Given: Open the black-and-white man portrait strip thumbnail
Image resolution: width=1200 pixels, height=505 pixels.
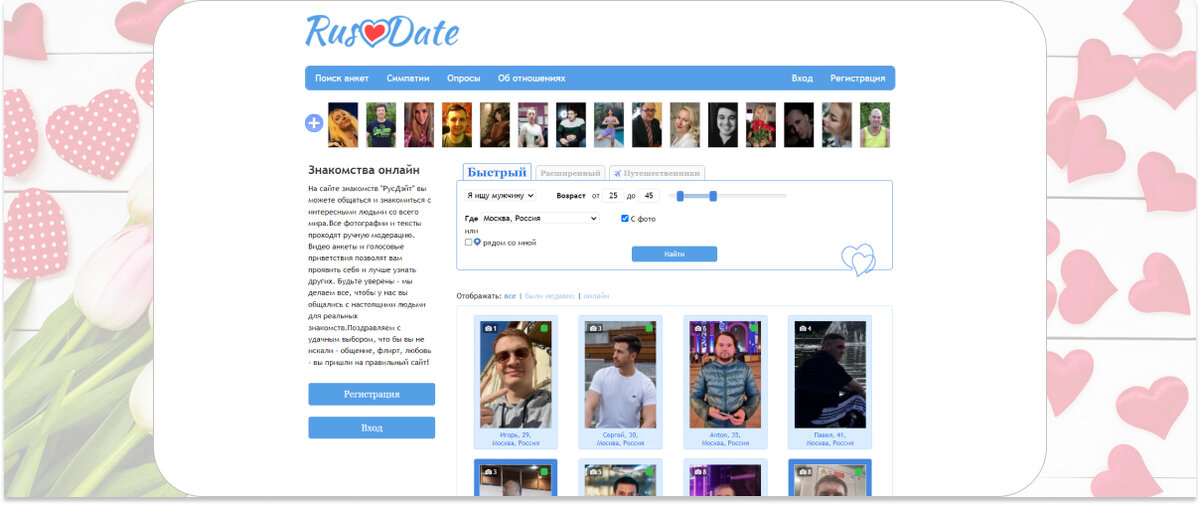Looking at the screenshot, I should pos(723,125).
